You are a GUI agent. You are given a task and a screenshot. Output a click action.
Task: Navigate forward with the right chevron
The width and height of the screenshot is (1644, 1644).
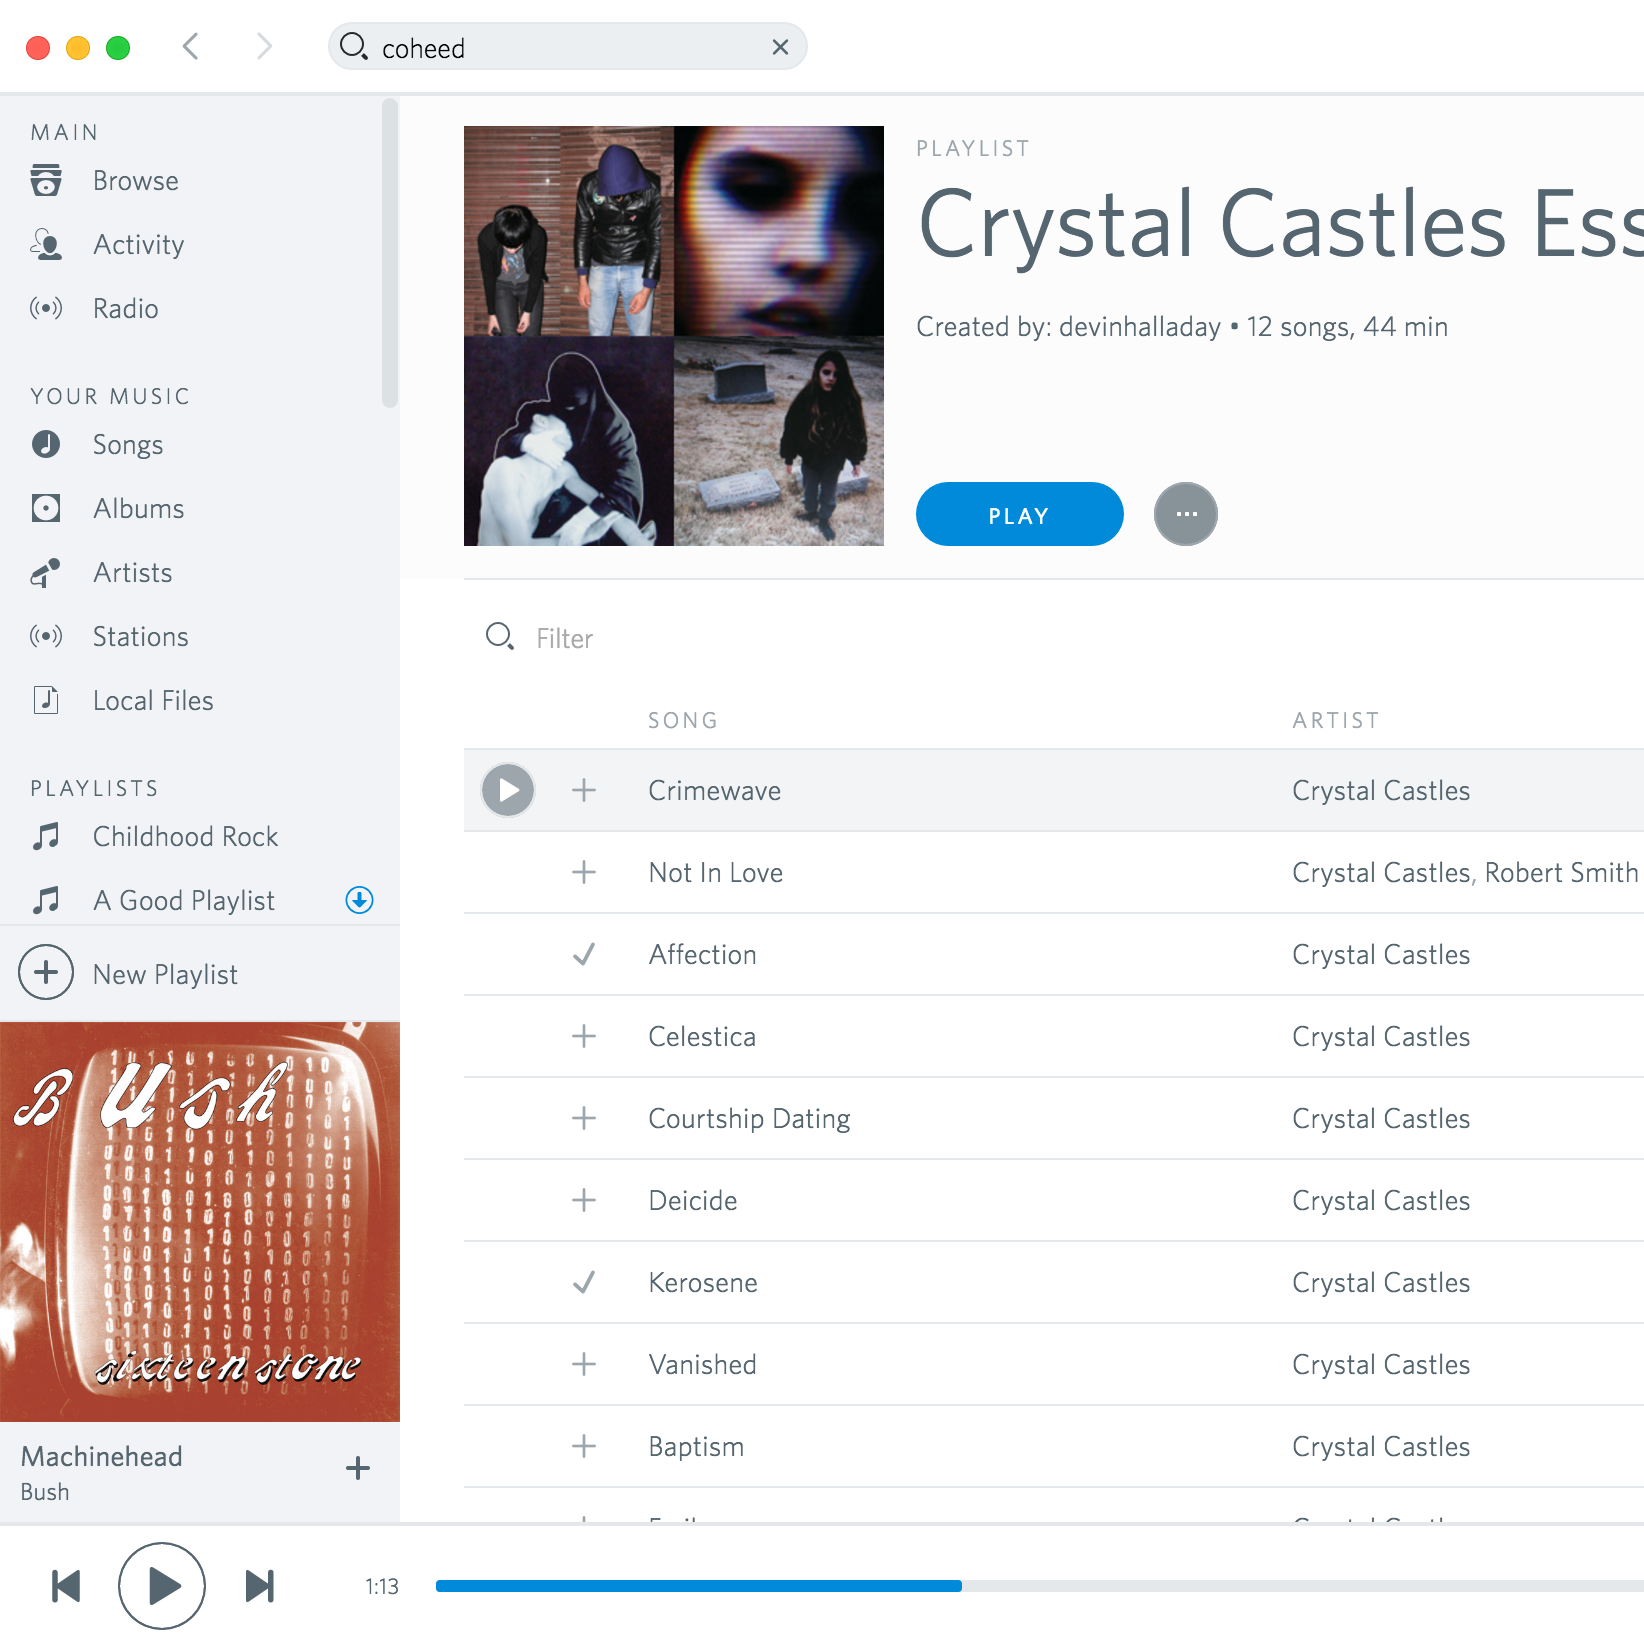click(263, 46)
